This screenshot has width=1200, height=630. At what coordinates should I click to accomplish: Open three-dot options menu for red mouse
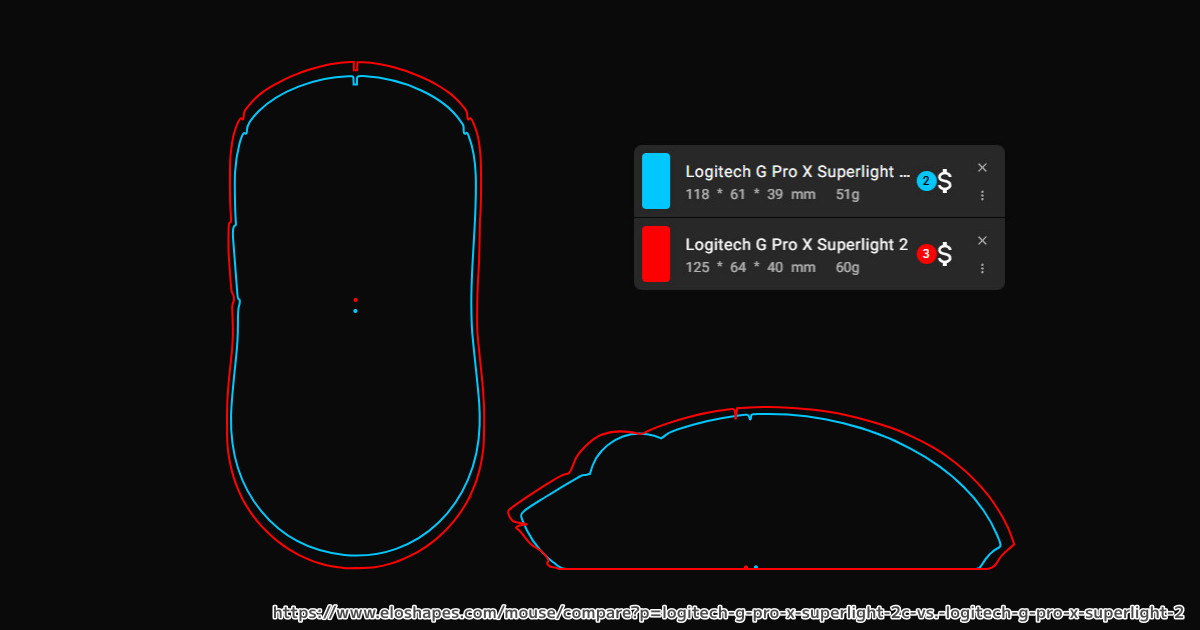click(x=982, y=268)
